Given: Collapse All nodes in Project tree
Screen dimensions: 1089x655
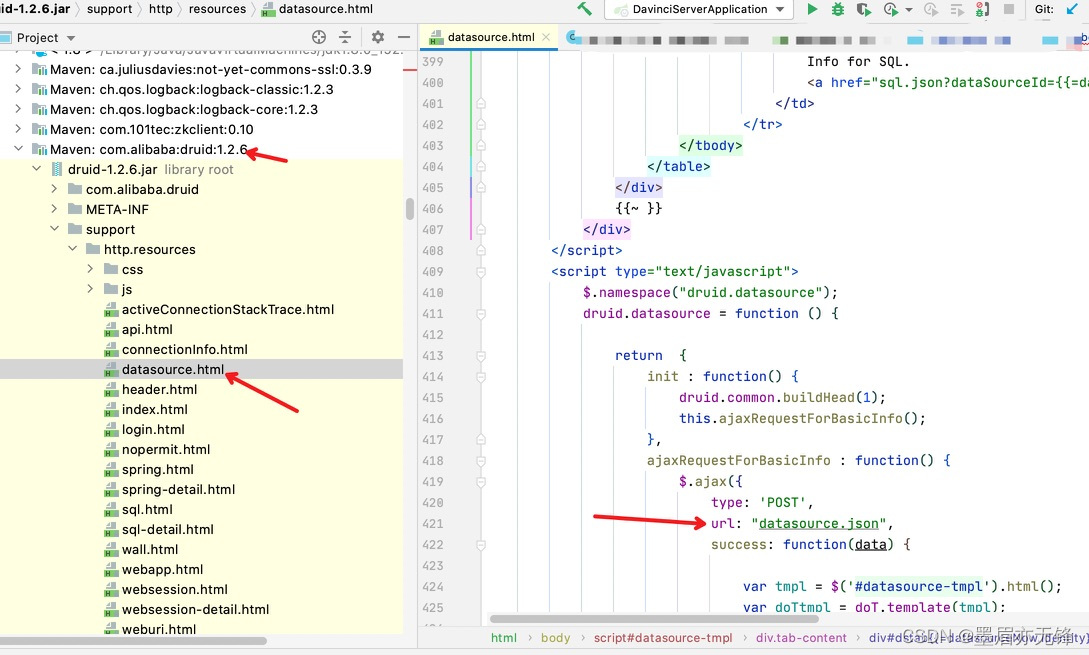Looking at the screenshot, I should tap(345, 36).
